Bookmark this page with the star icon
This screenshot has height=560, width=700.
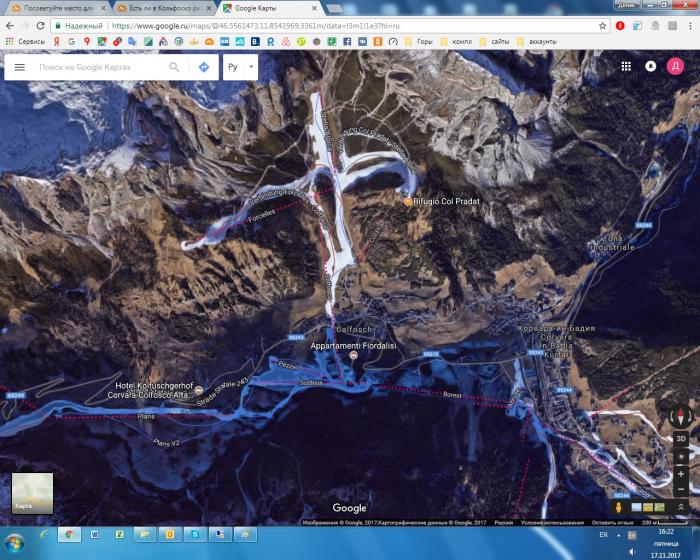coord(602,26)
